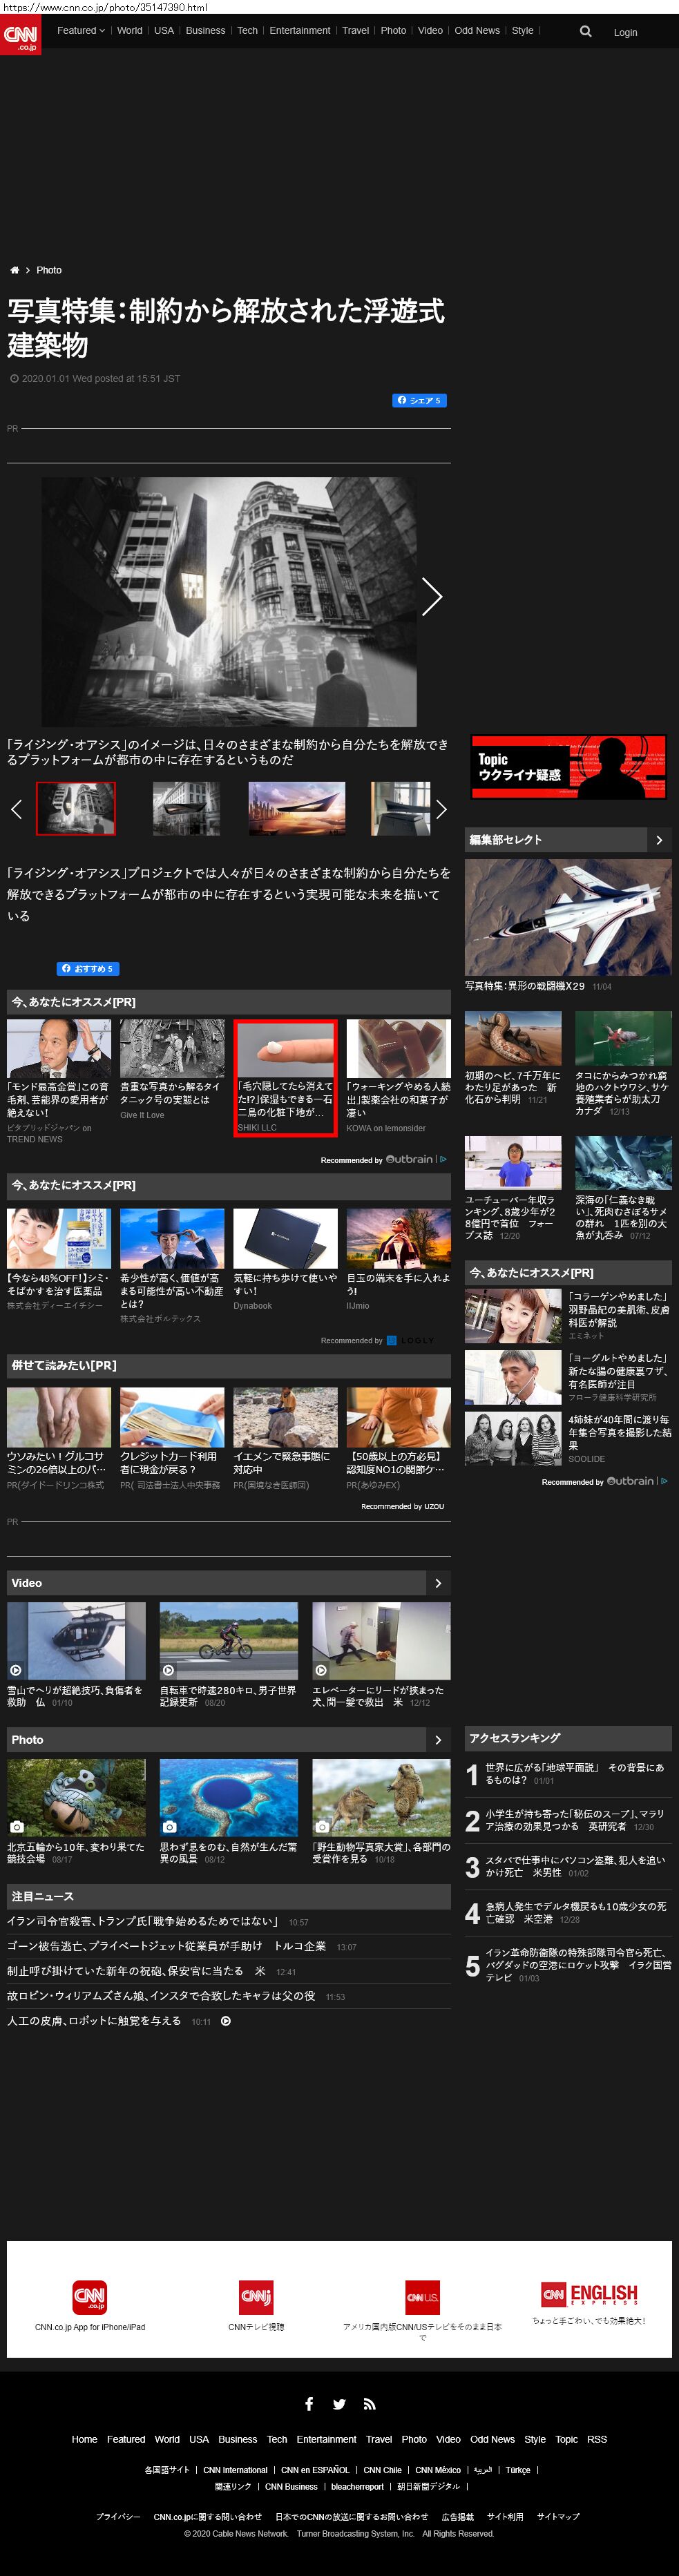Expand the Featured dropdown menu
679x2576 pixels.
click(x=80, y=31)
